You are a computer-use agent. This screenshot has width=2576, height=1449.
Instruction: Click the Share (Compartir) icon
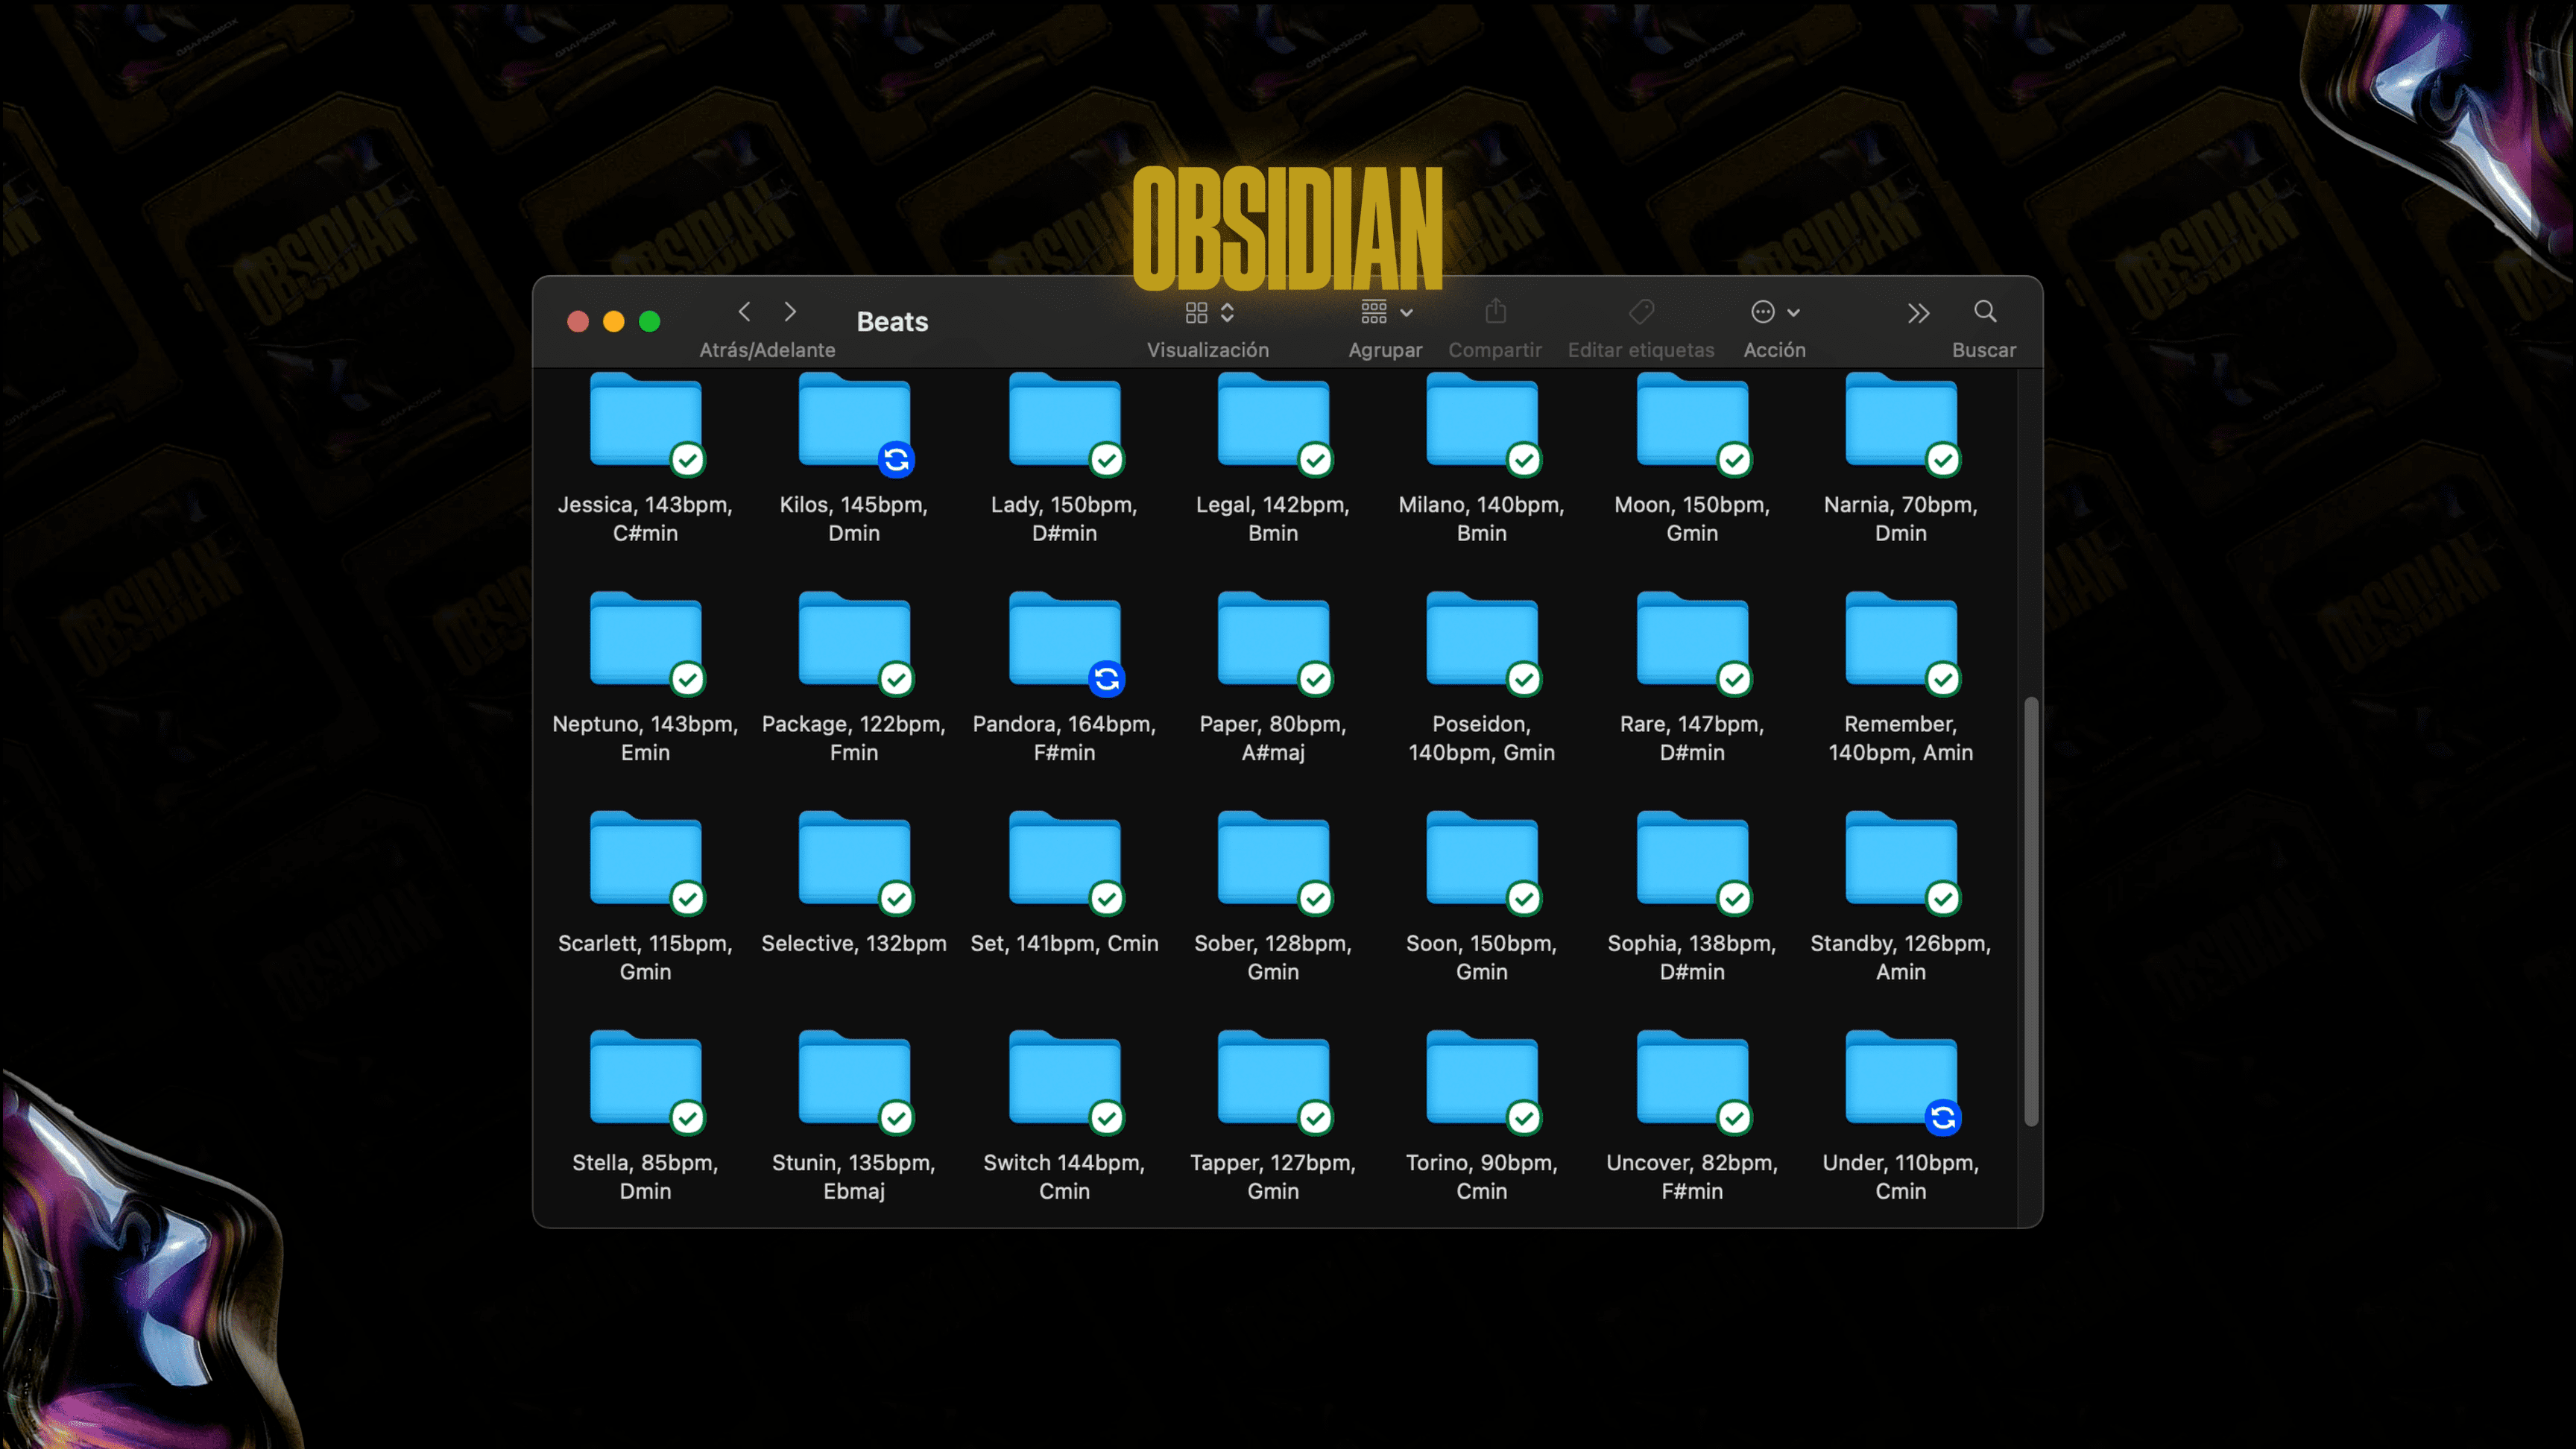point(1495,312)
